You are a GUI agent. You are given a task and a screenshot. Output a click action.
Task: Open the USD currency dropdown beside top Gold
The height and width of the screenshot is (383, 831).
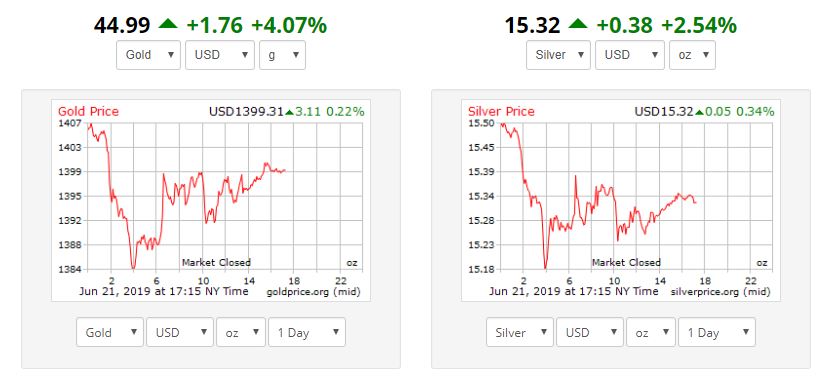220,55
